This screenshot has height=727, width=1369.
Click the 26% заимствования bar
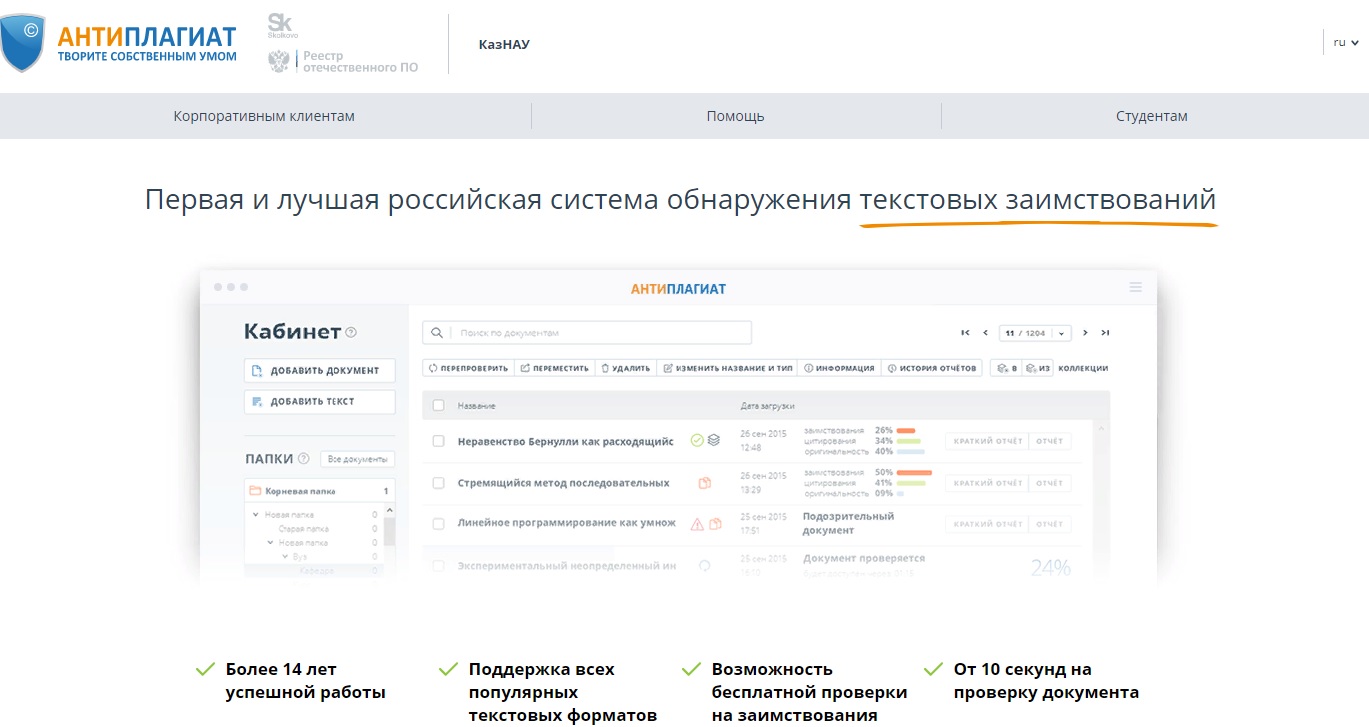[907, 430]
